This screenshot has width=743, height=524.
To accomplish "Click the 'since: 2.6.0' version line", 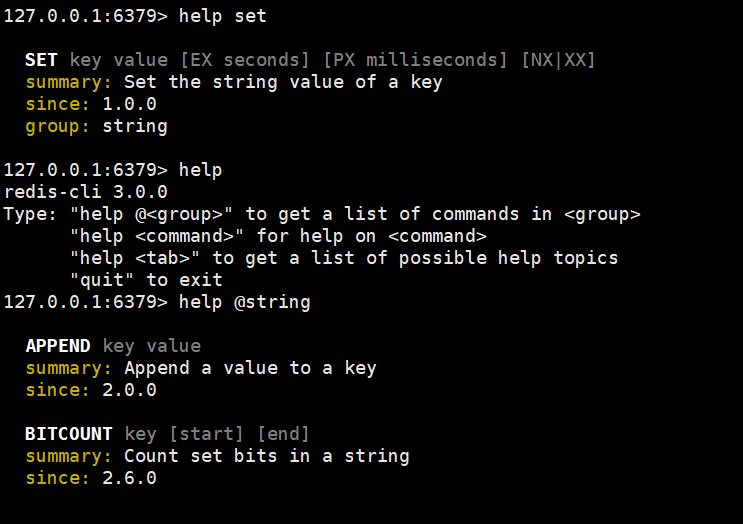I will 91,478.
